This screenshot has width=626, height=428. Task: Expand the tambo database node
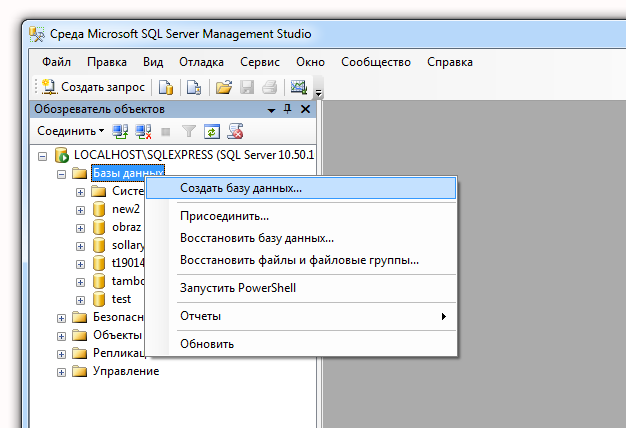(x=80, y=282)
